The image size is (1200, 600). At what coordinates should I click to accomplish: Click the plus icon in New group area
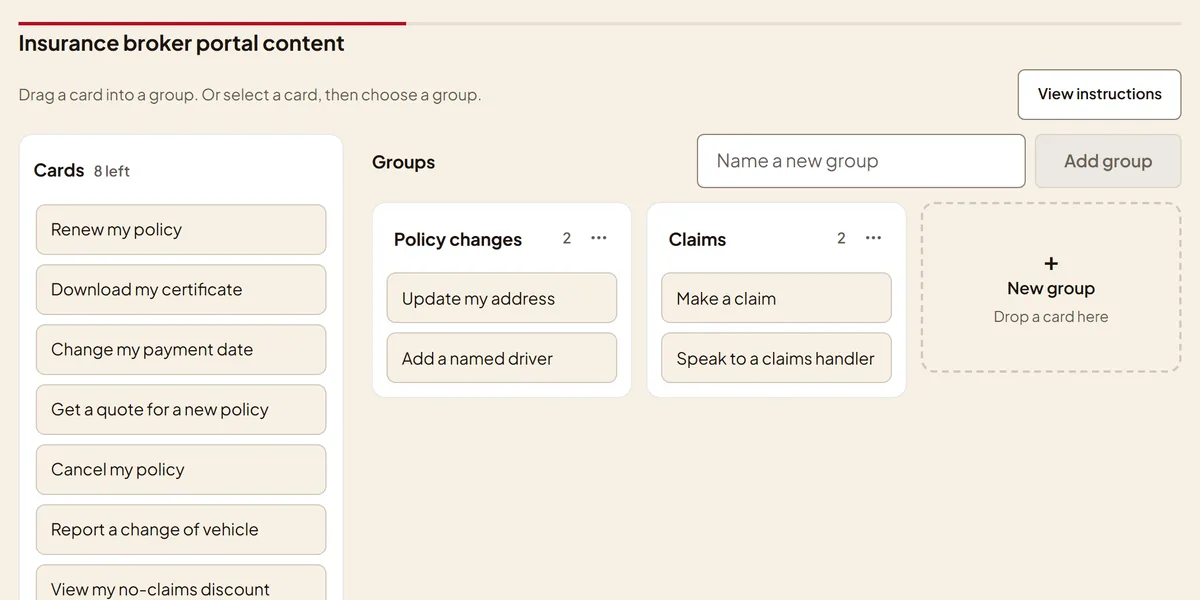point(1051,264)
